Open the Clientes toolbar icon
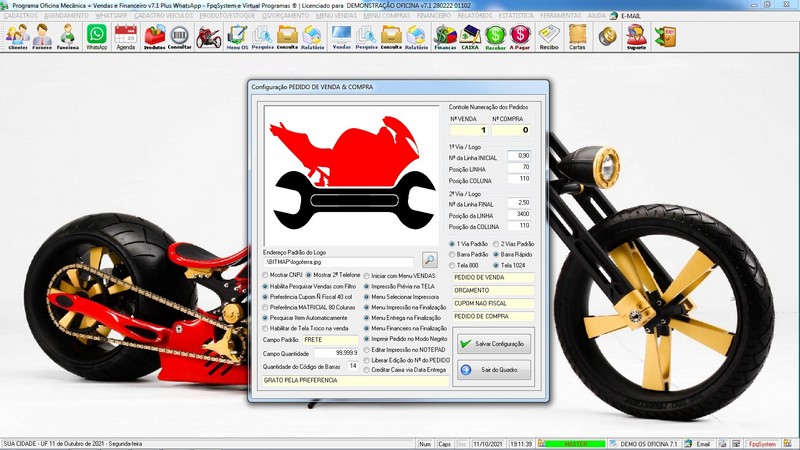This screenshot has width=800, height=450. click(x=17, y=37)
